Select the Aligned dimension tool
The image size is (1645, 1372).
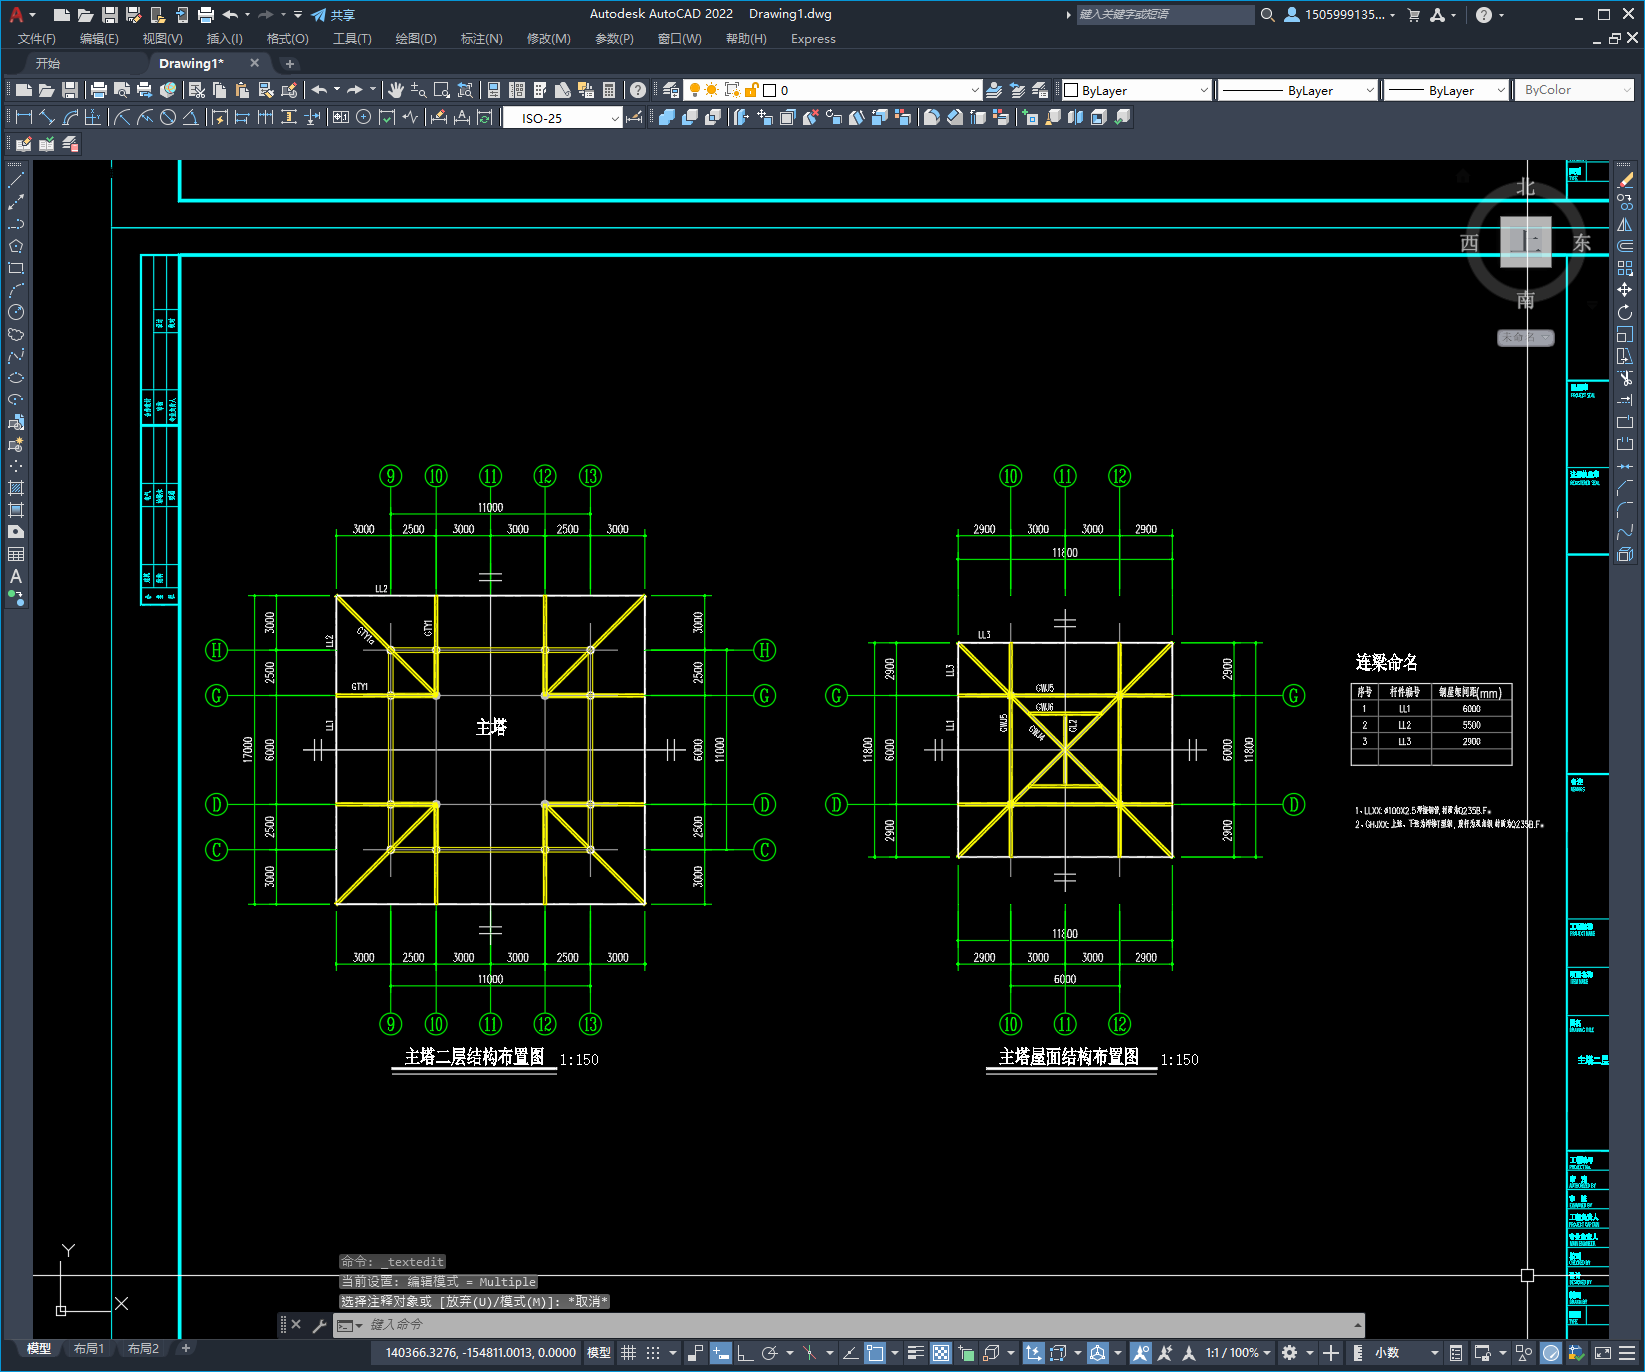[46, 117]
